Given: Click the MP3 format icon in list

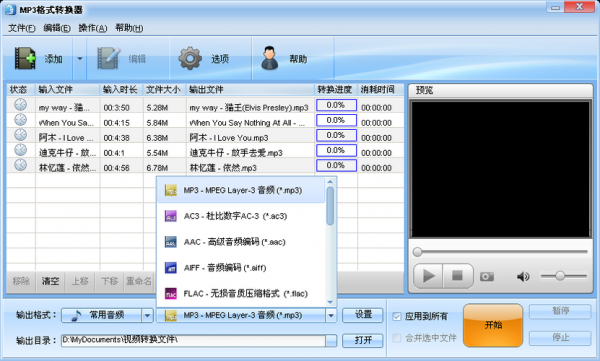Looking at the screenshot, I should 171,190.
